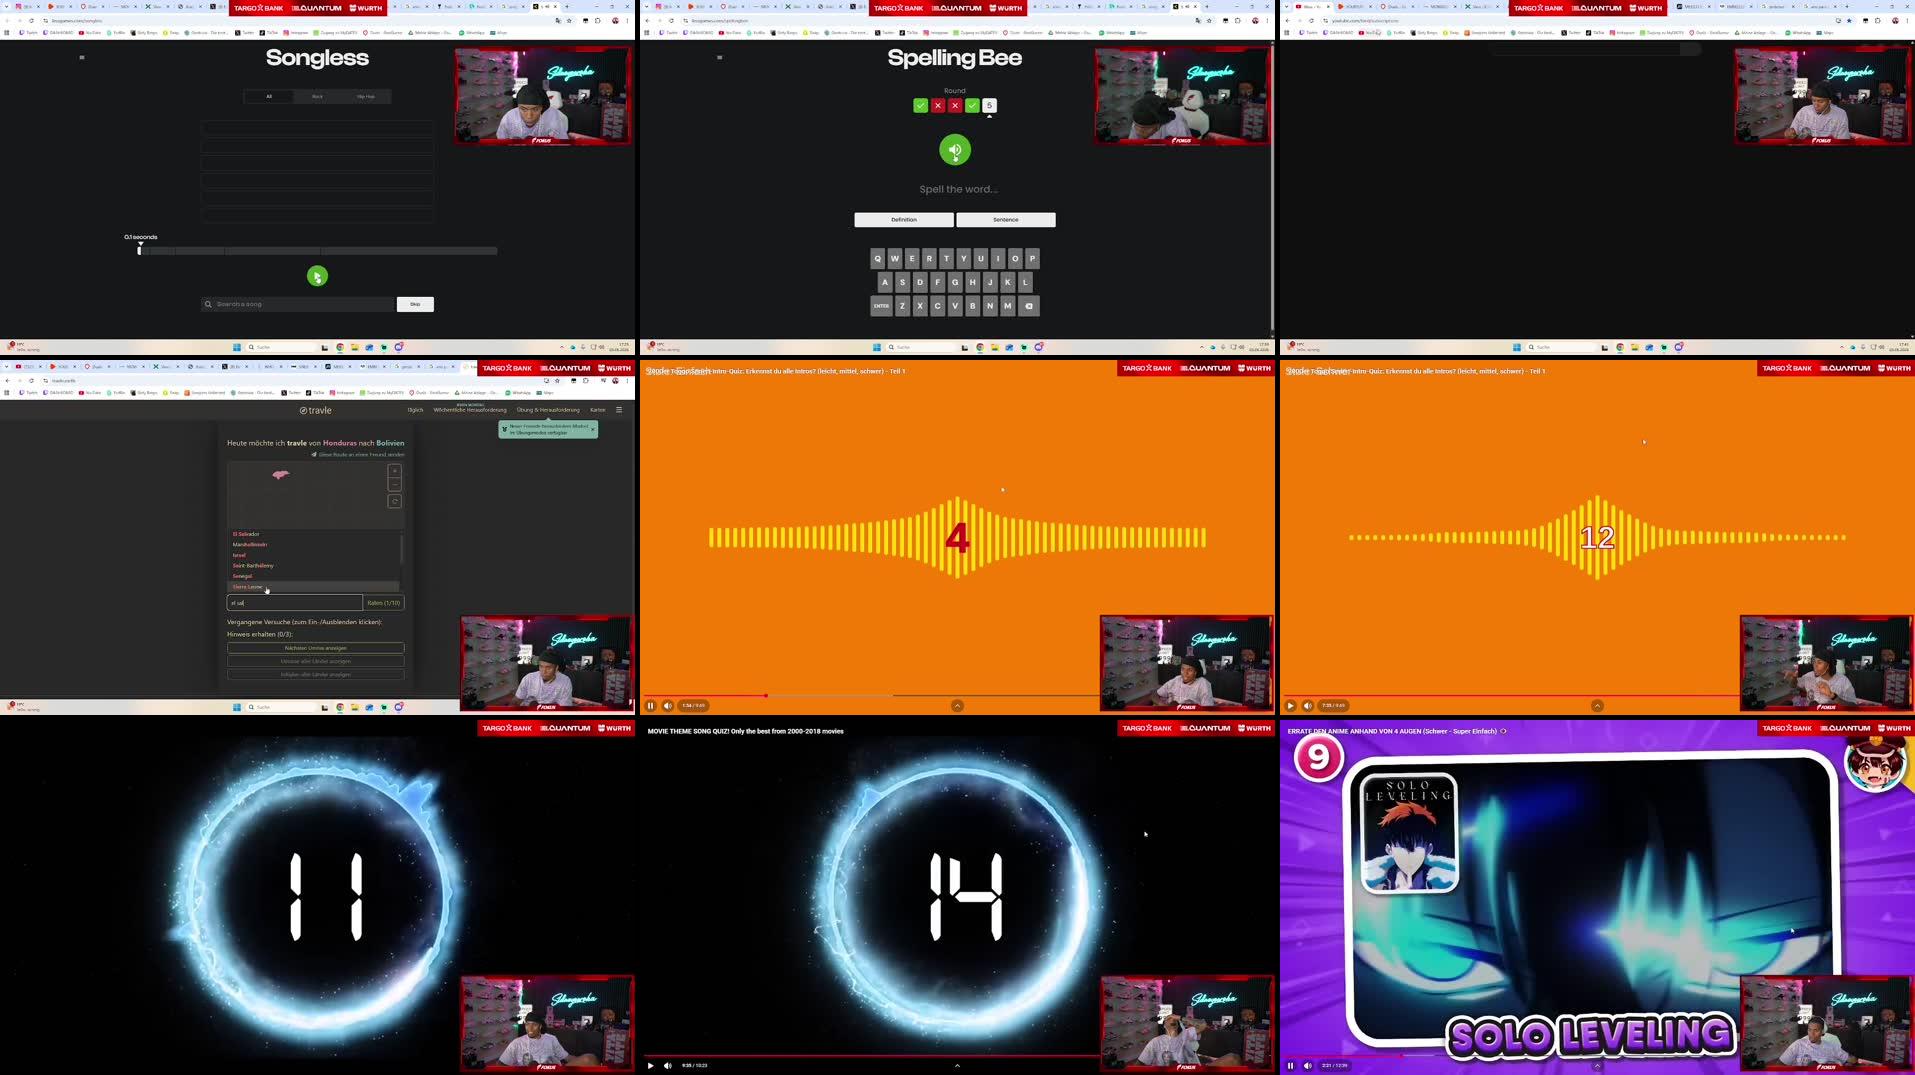Image resolution: width=1915 pixels, height=1075 pixels.
Task: Request the Definition in Spelling Bee
Action: (x=903, y=220)
